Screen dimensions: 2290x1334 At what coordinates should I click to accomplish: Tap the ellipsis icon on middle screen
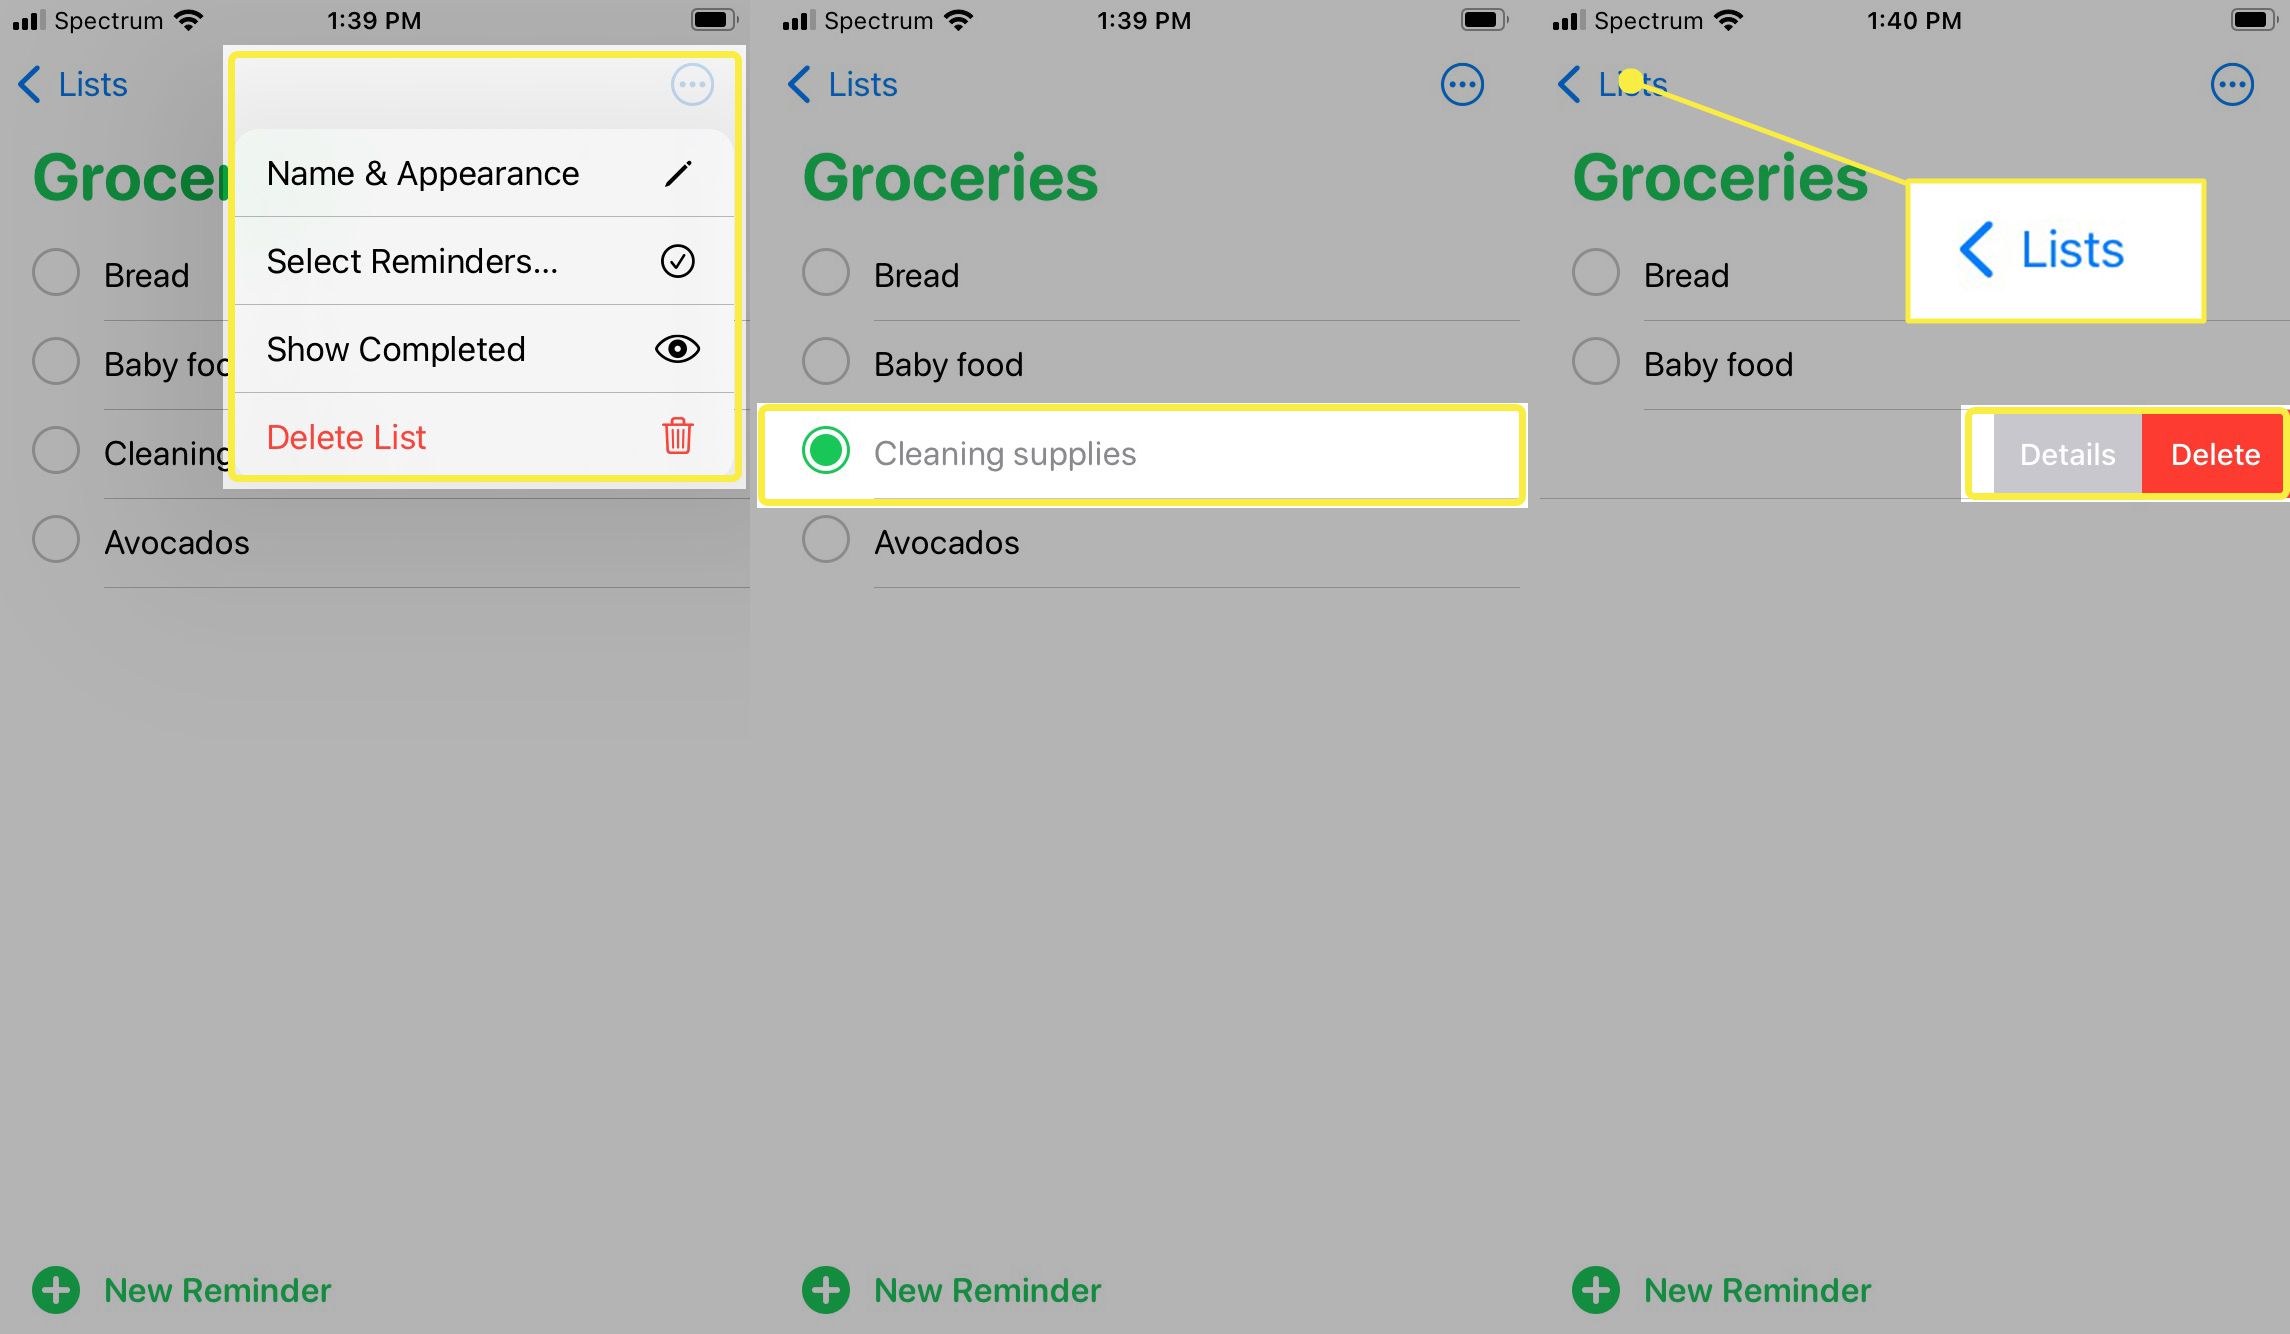point(1463,83)
